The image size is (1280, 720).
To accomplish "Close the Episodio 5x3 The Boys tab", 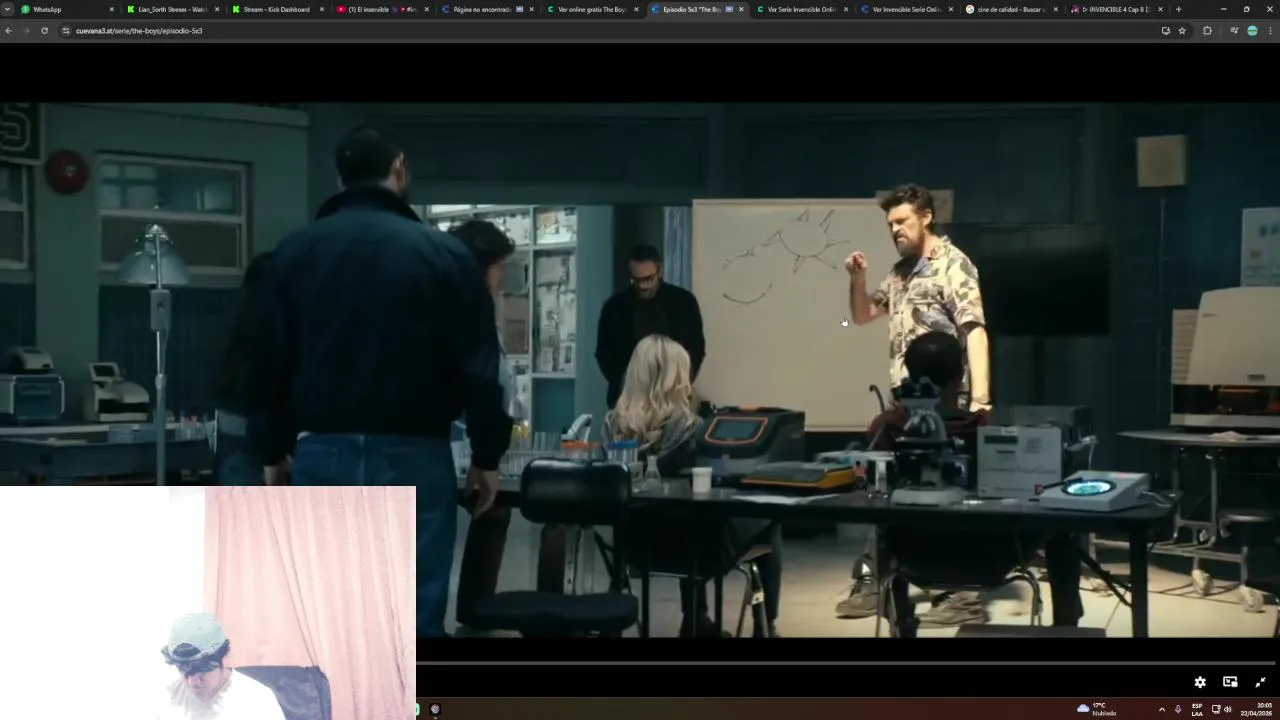I will pos(741,9).
